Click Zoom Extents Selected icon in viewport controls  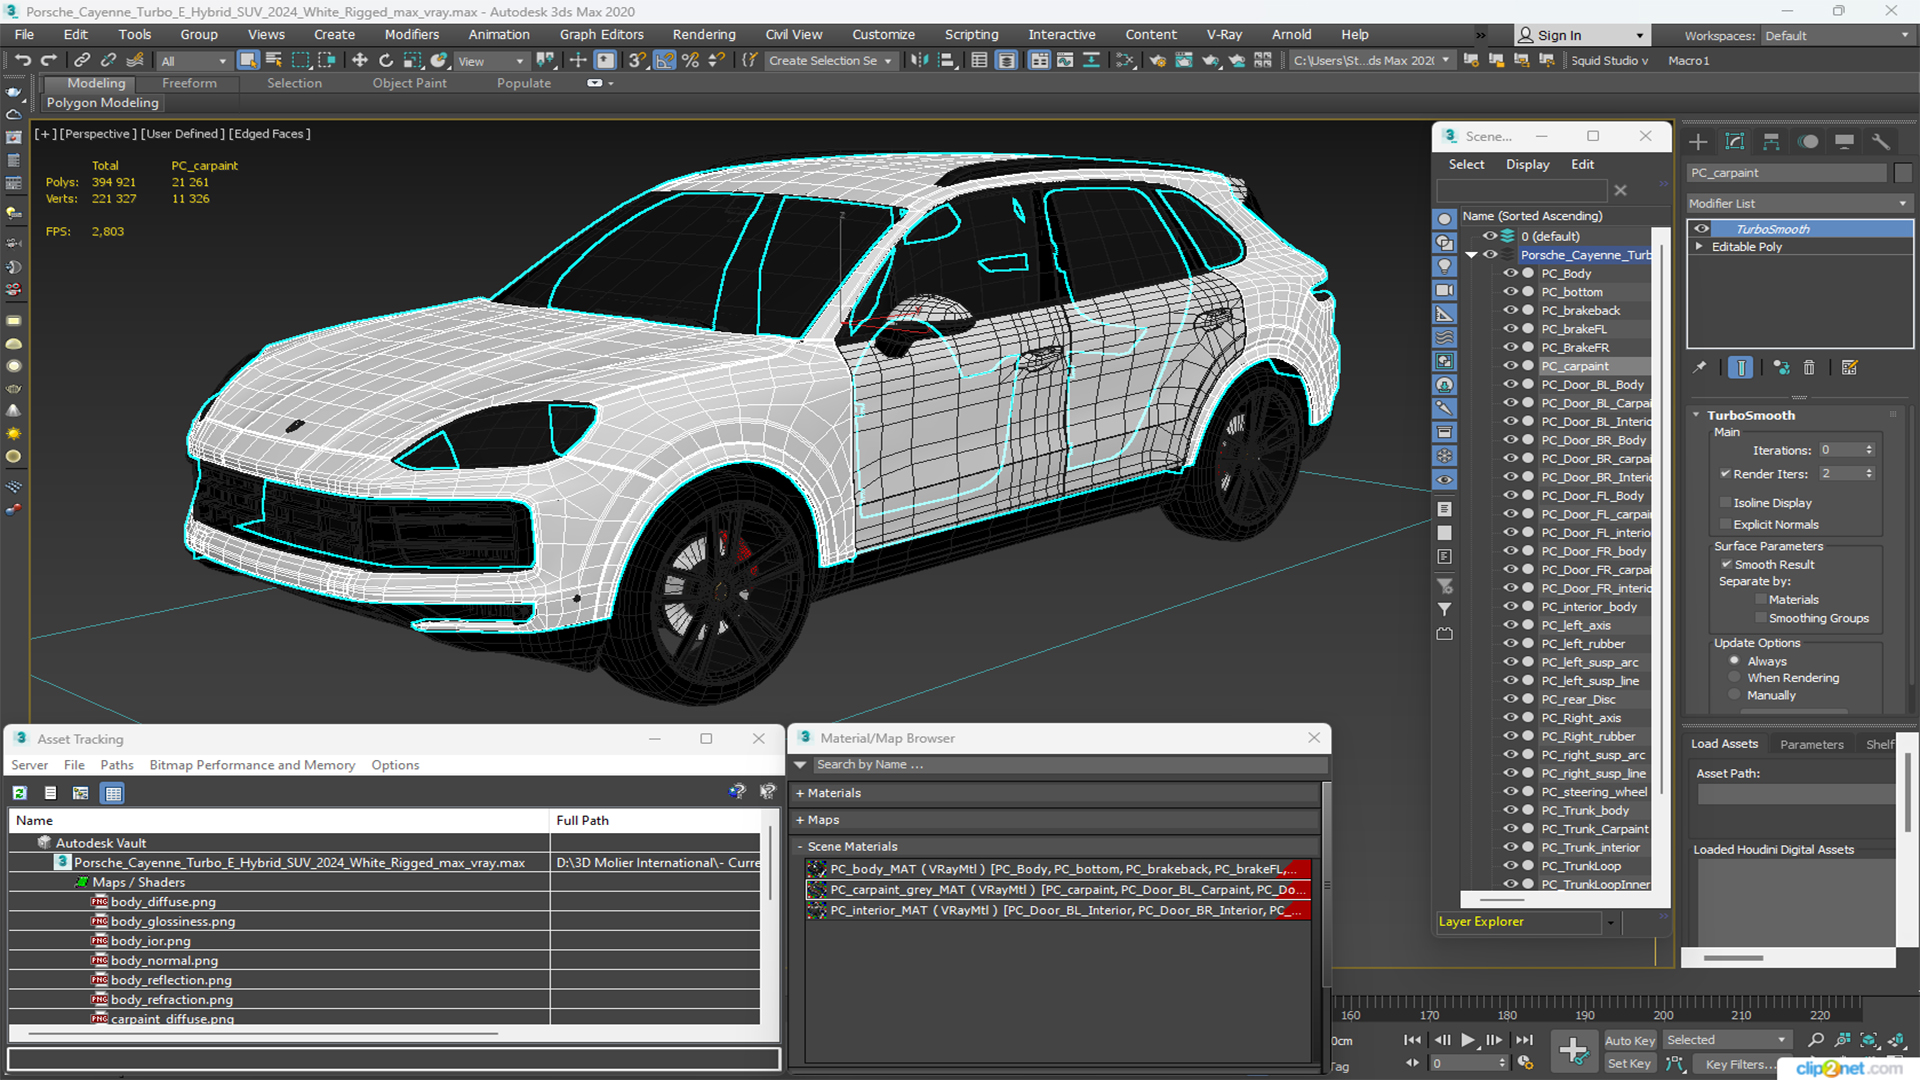point(1868,1040)
